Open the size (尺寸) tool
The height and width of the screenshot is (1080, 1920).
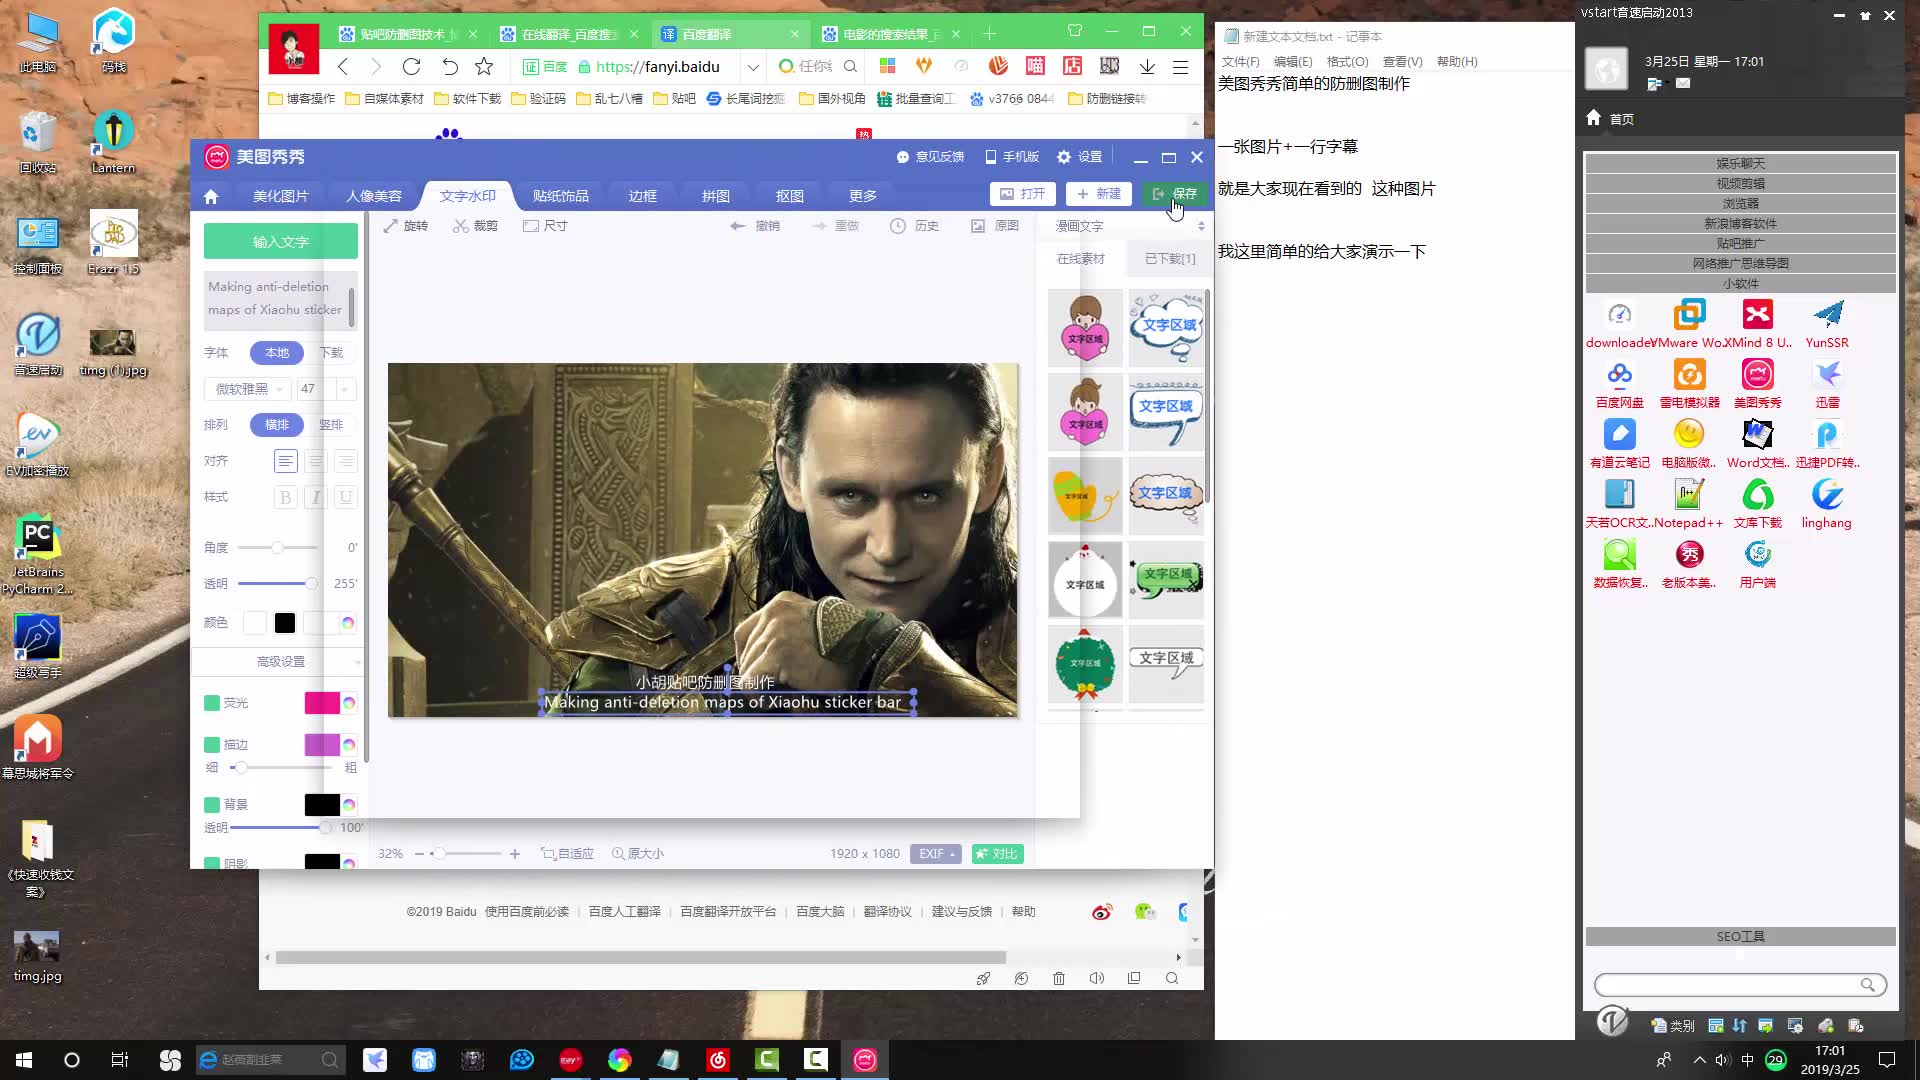click(x=545, y=226)
